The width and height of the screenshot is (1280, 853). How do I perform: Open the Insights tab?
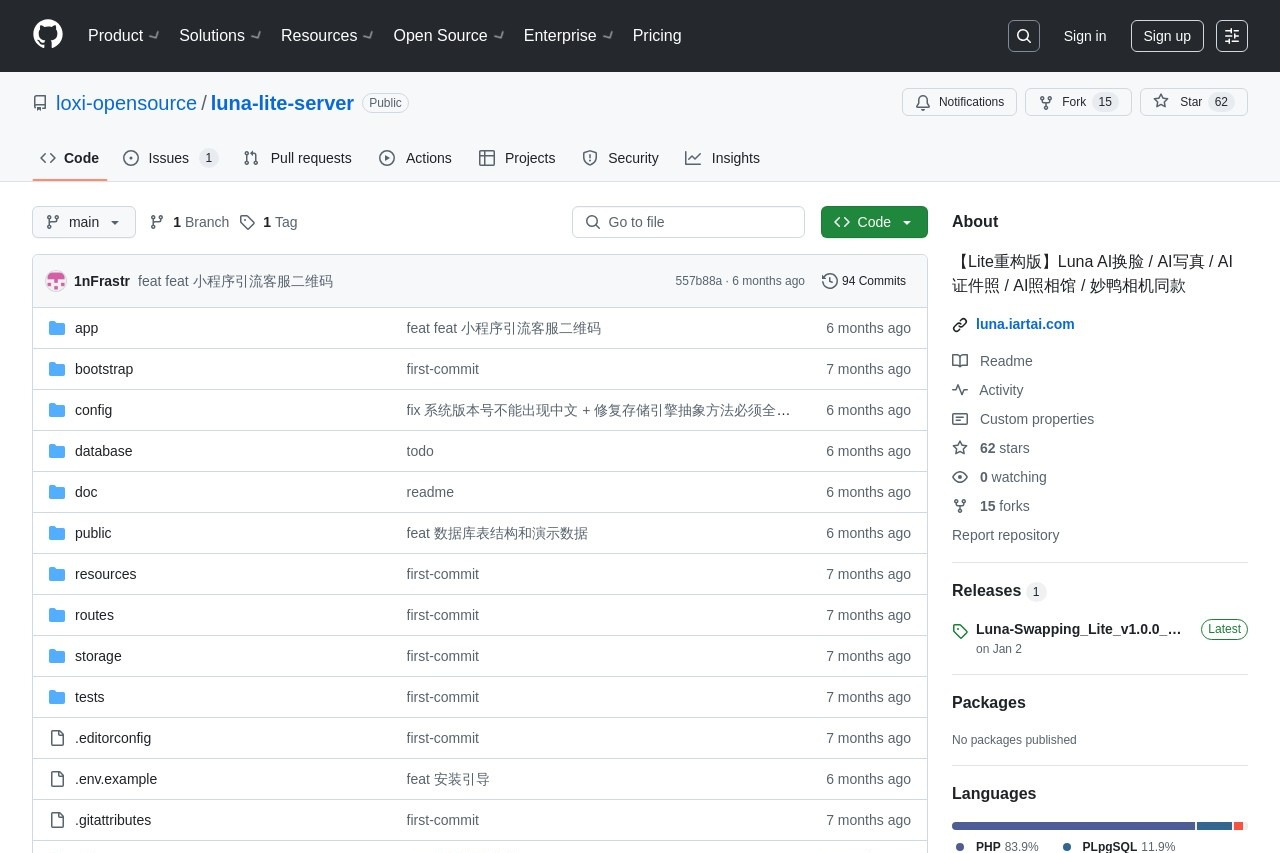point(722,158)
